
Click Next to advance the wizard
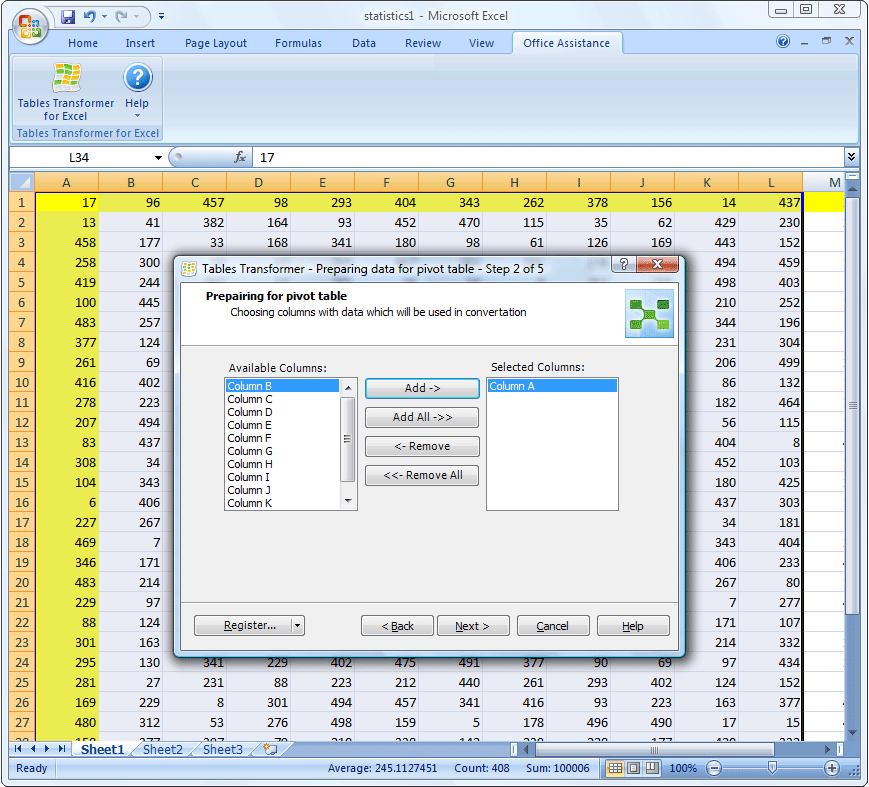(472, 625)
